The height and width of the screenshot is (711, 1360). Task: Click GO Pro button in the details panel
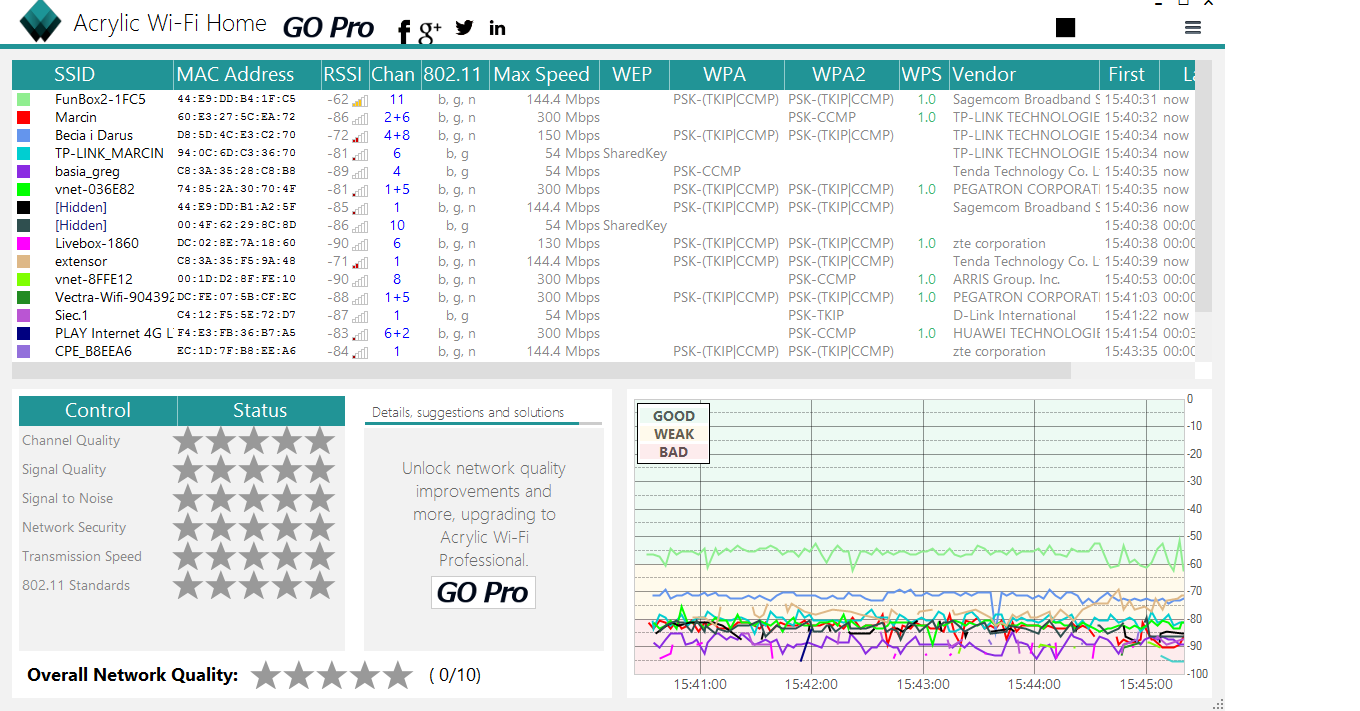(x=483, y=592)
